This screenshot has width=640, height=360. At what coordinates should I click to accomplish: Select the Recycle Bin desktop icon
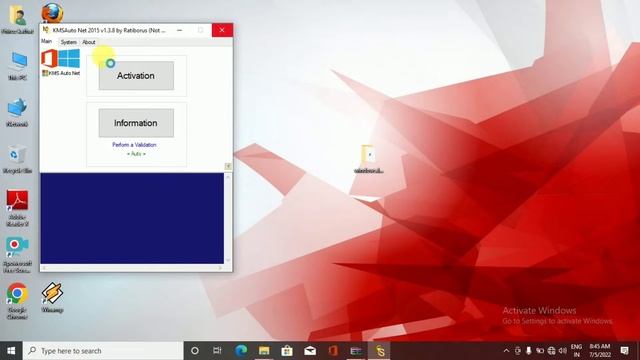coord(18,159)
